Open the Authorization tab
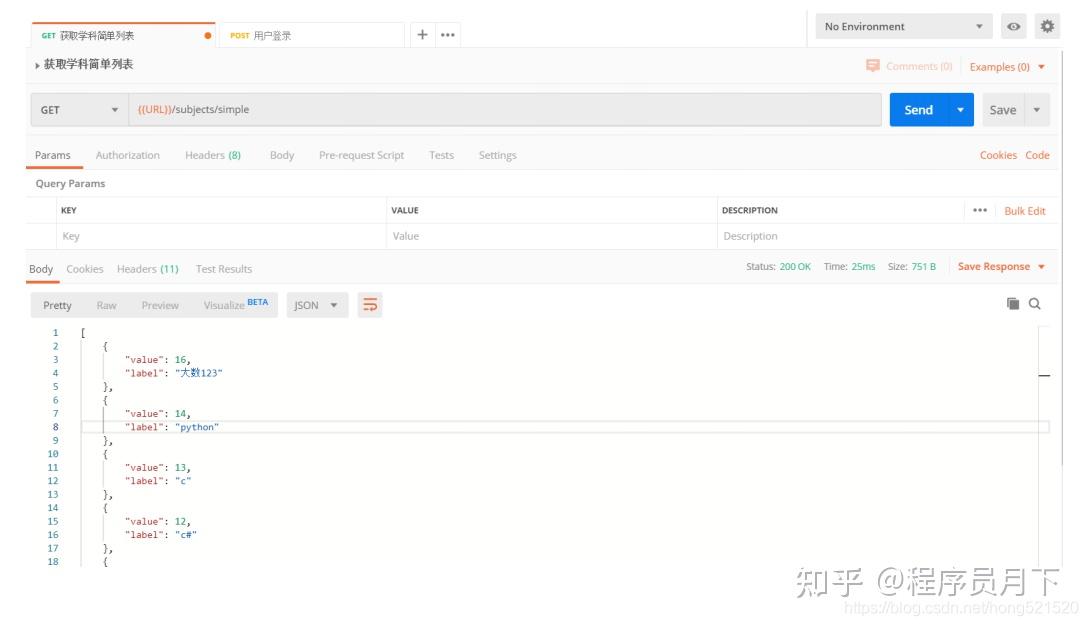 pyautogui.click(x=128, y=155)
